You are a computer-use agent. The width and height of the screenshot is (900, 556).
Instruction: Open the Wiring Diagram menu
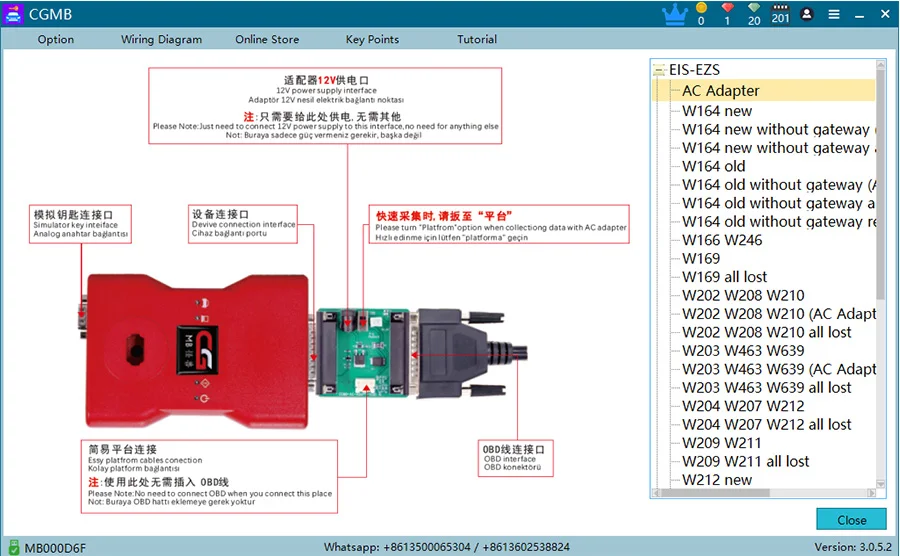[161, 40]
